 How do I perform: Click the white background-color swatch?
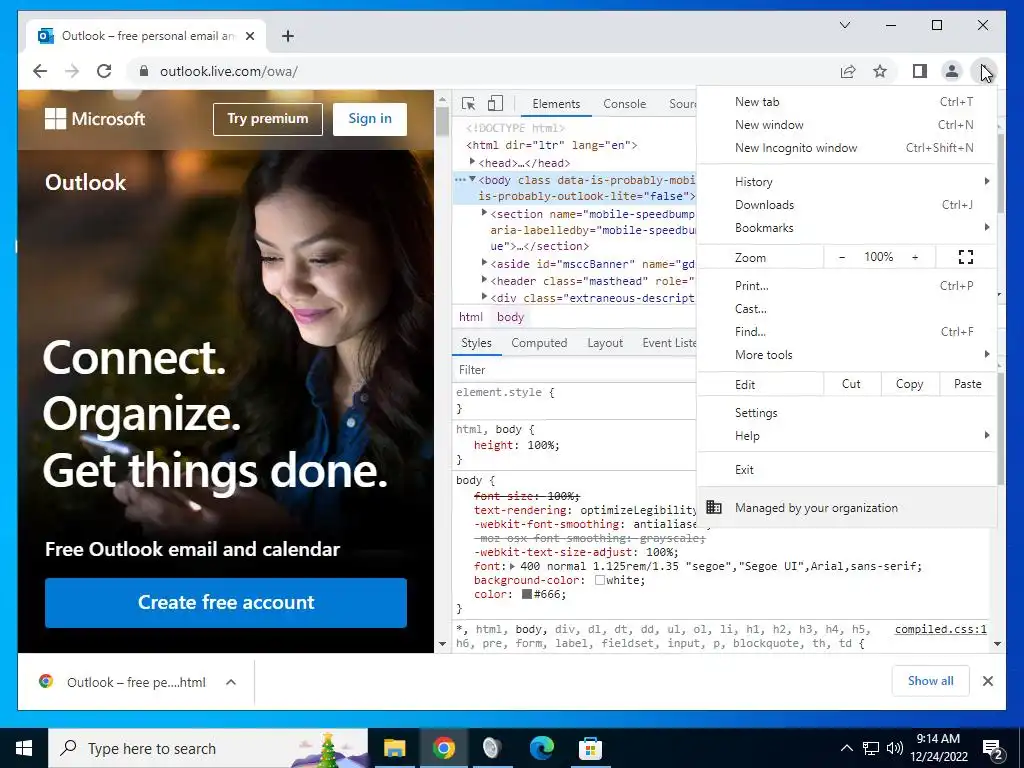click(600, 580)
